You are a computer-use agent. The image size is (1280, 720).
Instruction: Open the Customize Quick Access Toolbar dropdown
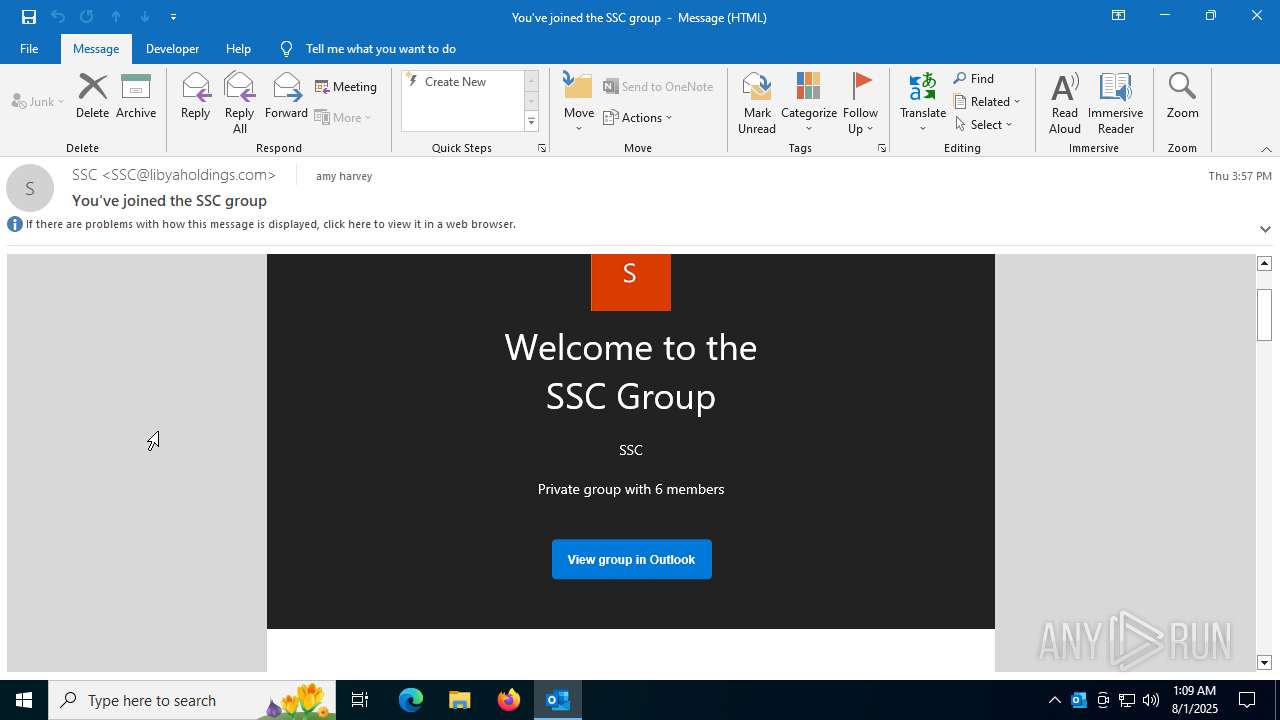pyautogui.click(x=174, y=17)
